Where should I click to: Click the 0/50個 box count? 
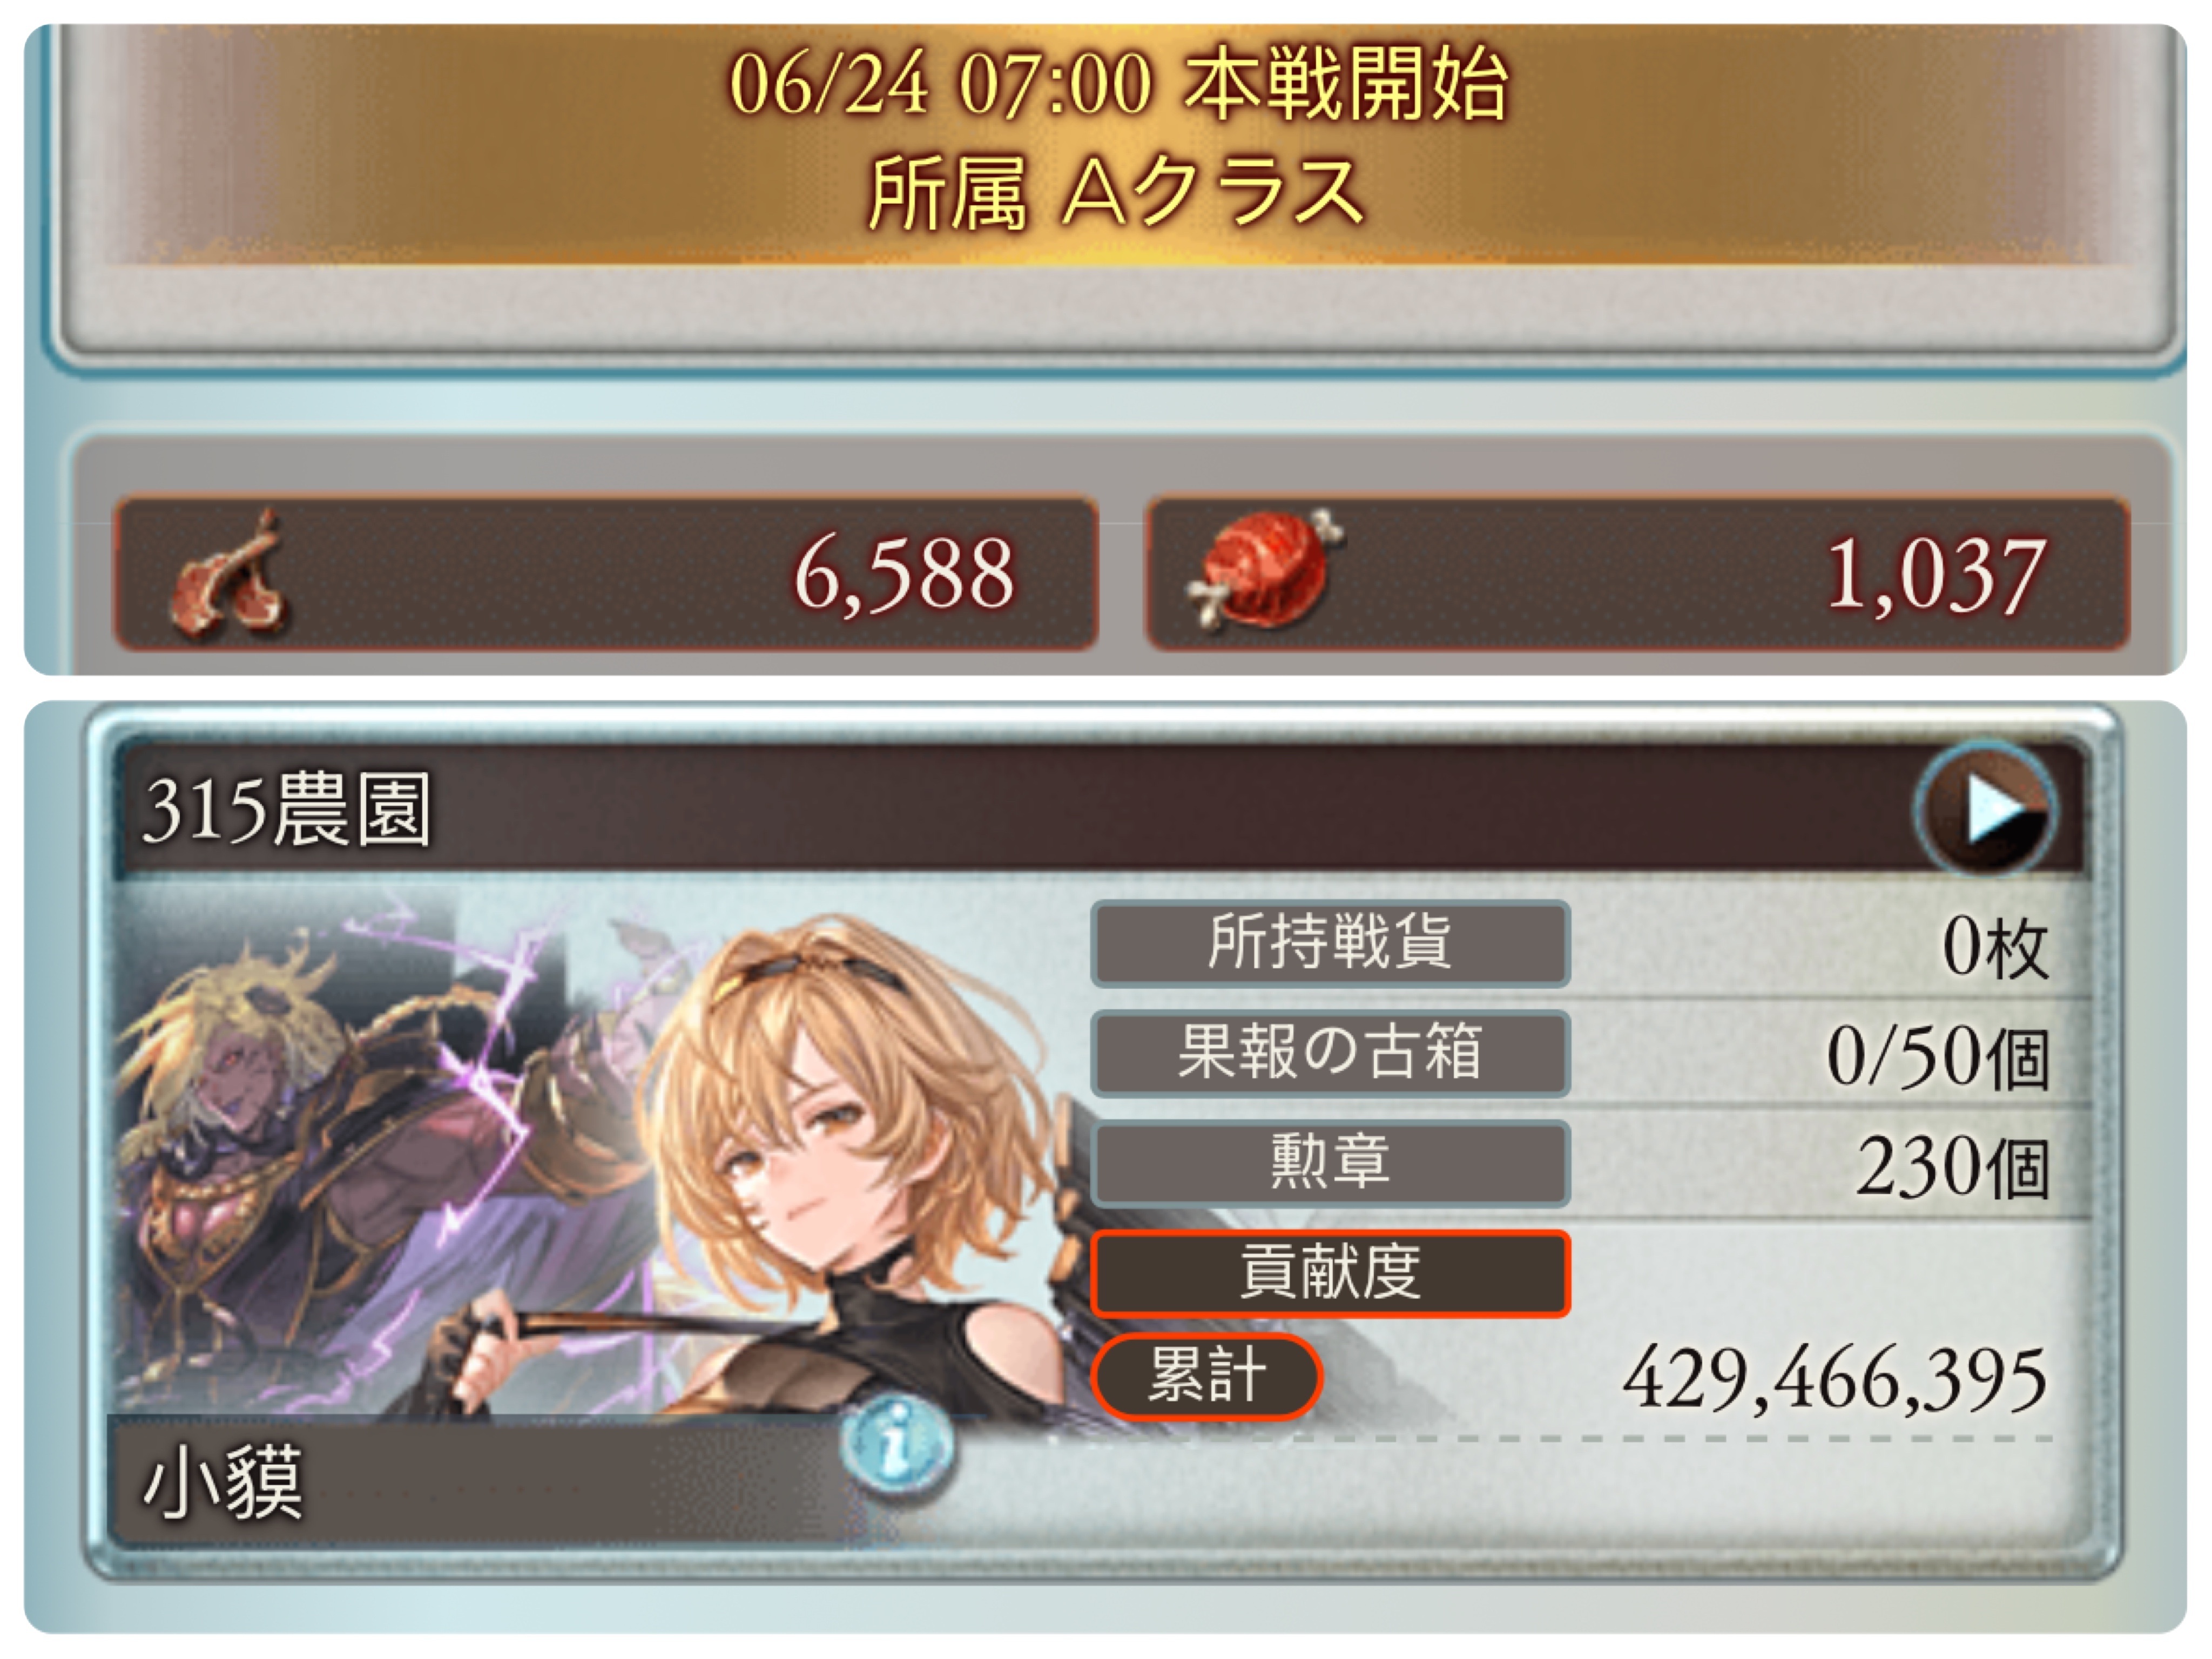[x=1938, y=1056]
